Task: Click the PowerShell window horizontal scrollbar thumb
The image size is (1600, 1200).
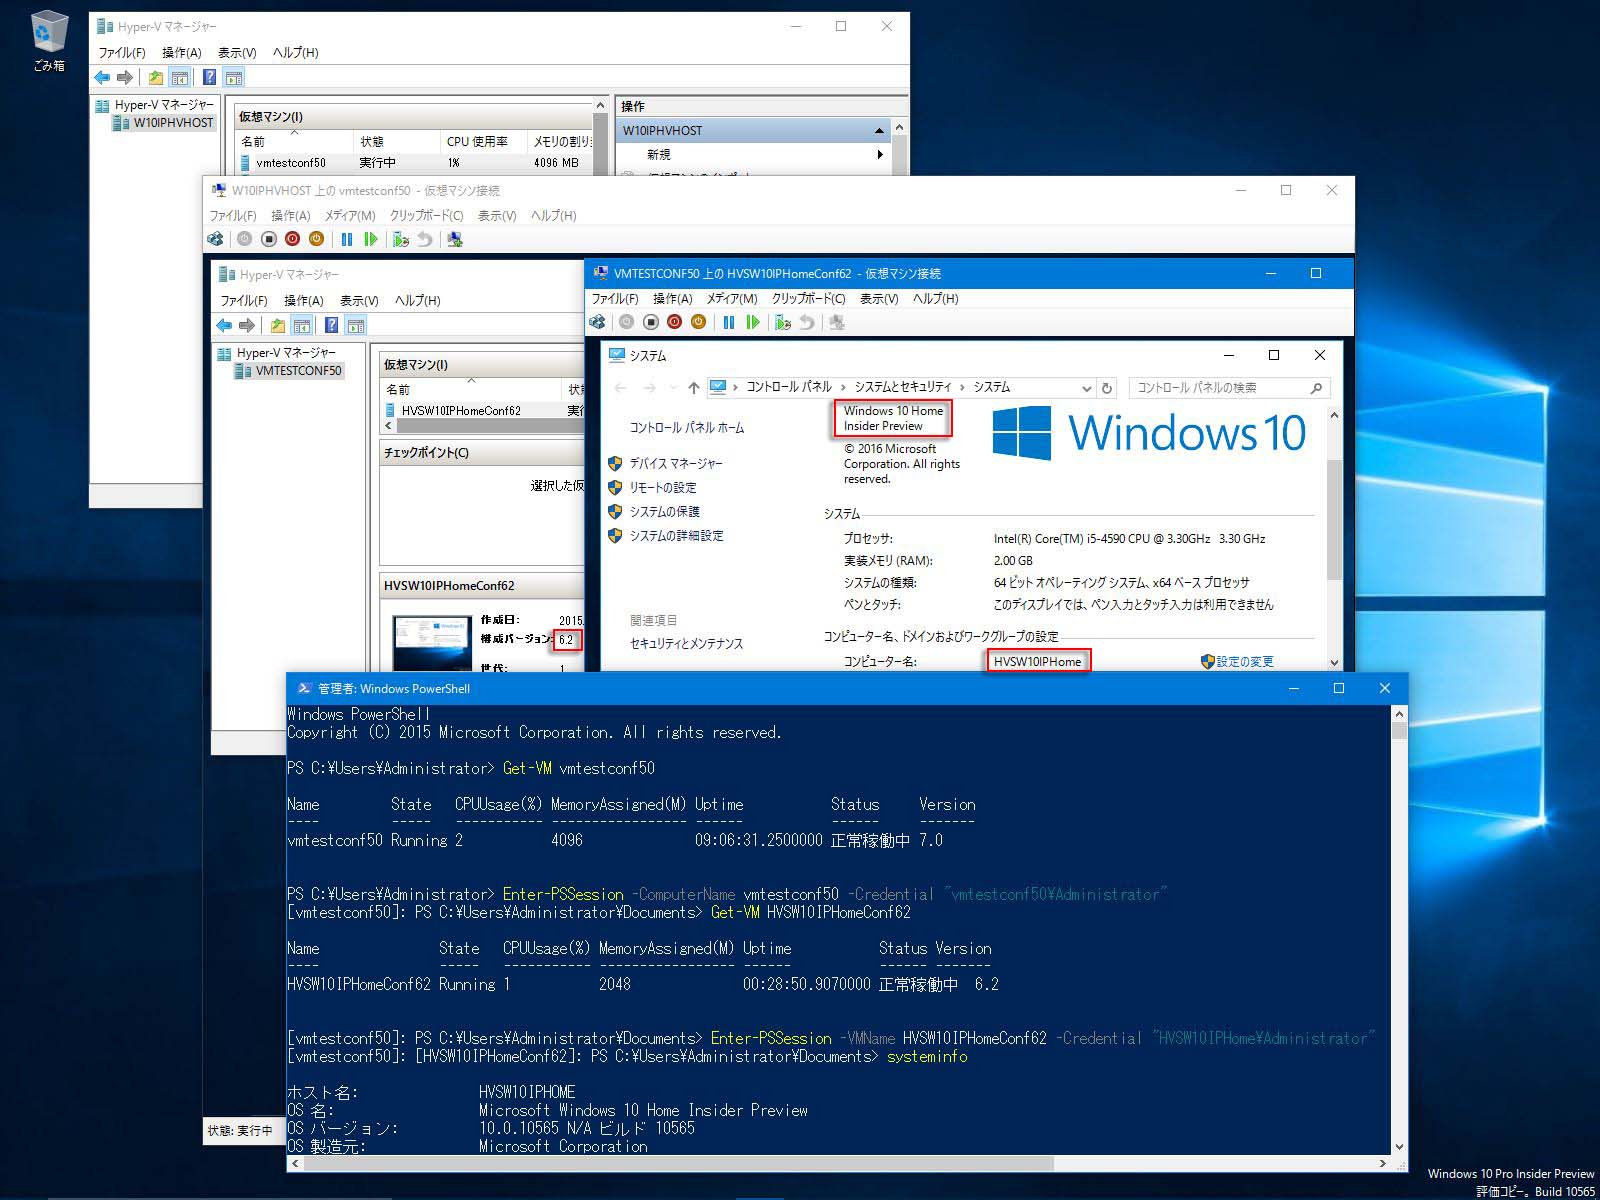Action: (x=678, y=1164)
